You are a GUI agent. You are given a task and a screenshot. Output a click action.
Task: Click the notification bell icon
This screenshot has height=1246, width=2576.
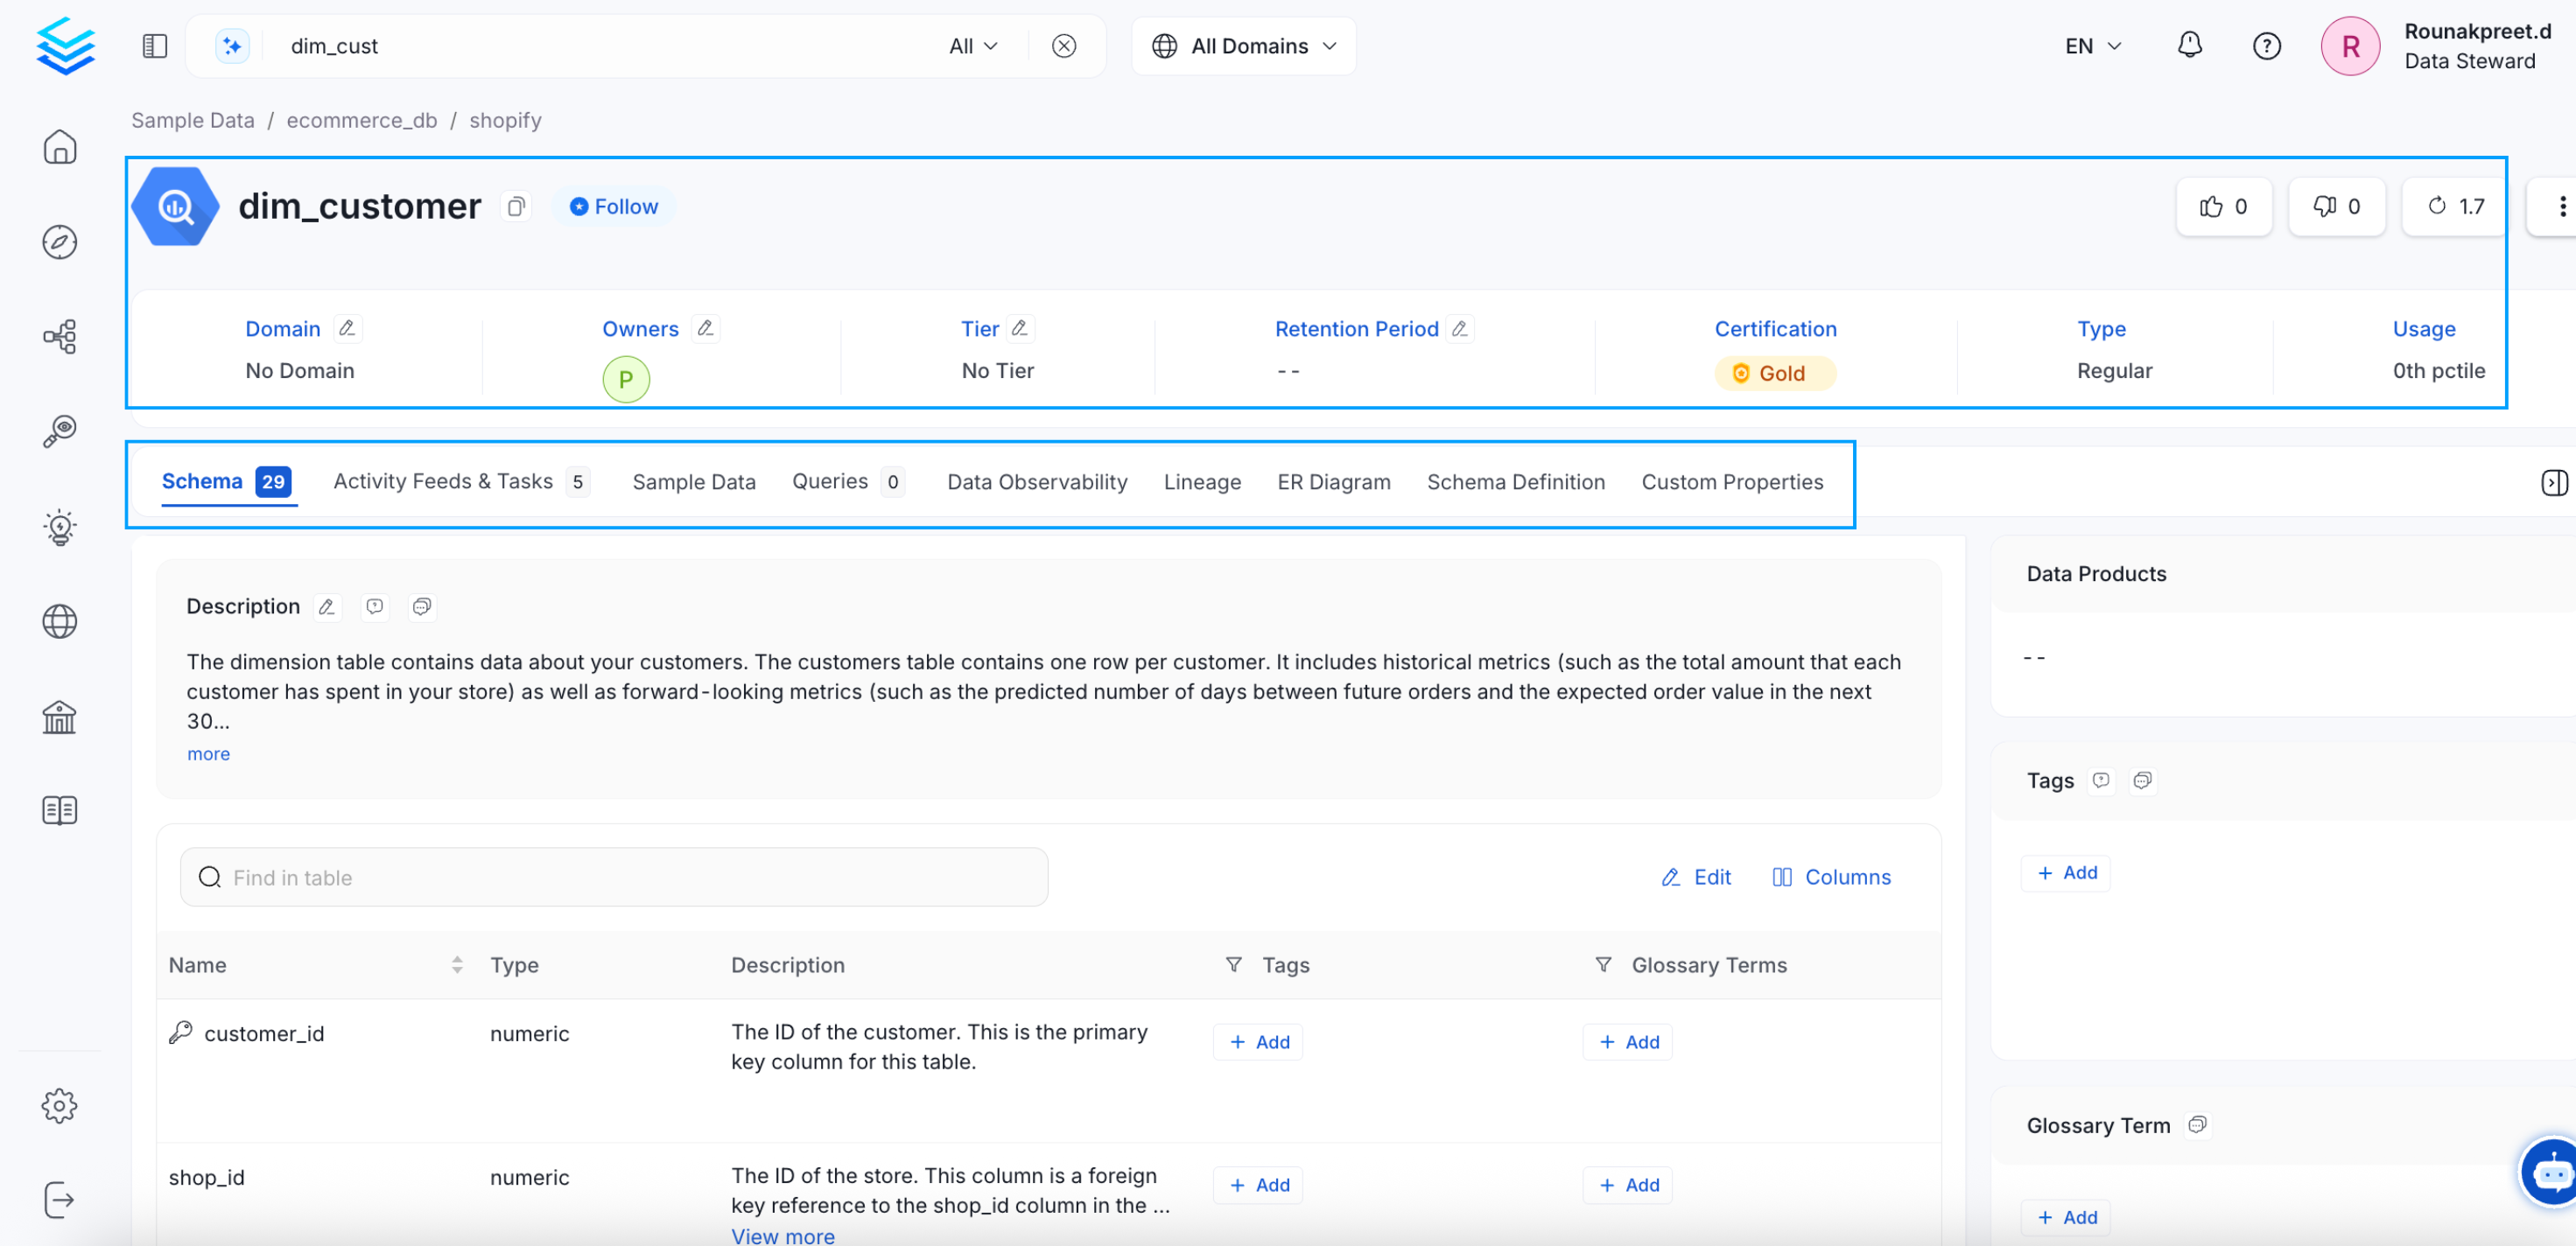2189,45
